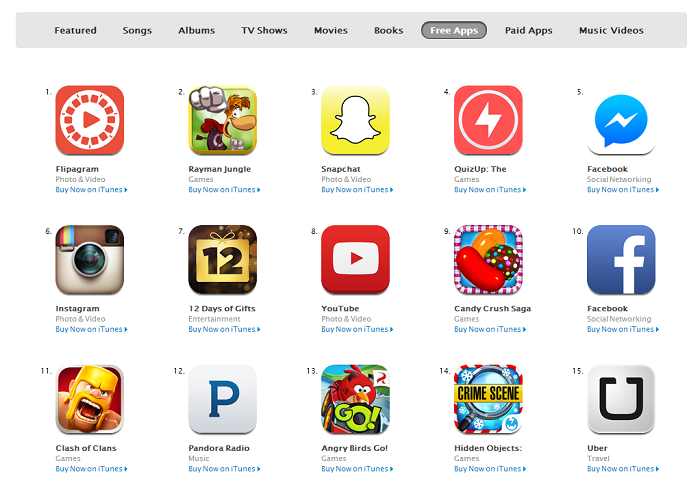Switch to the Paid Apps tab

(x=529, y=30)
